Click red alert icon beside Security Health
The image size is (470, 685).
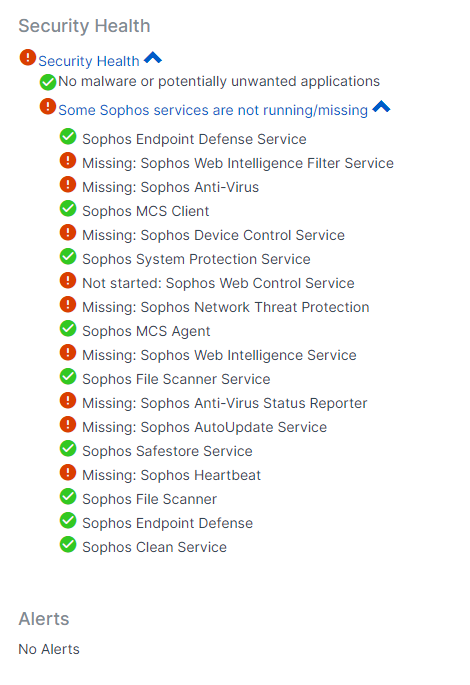click(x=28, y=57)
